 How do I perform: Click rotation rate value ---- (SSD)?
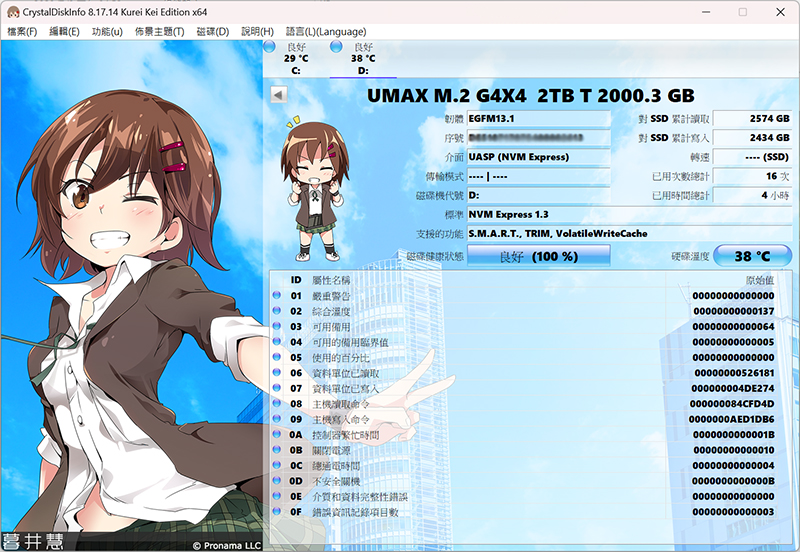(753, 157)
